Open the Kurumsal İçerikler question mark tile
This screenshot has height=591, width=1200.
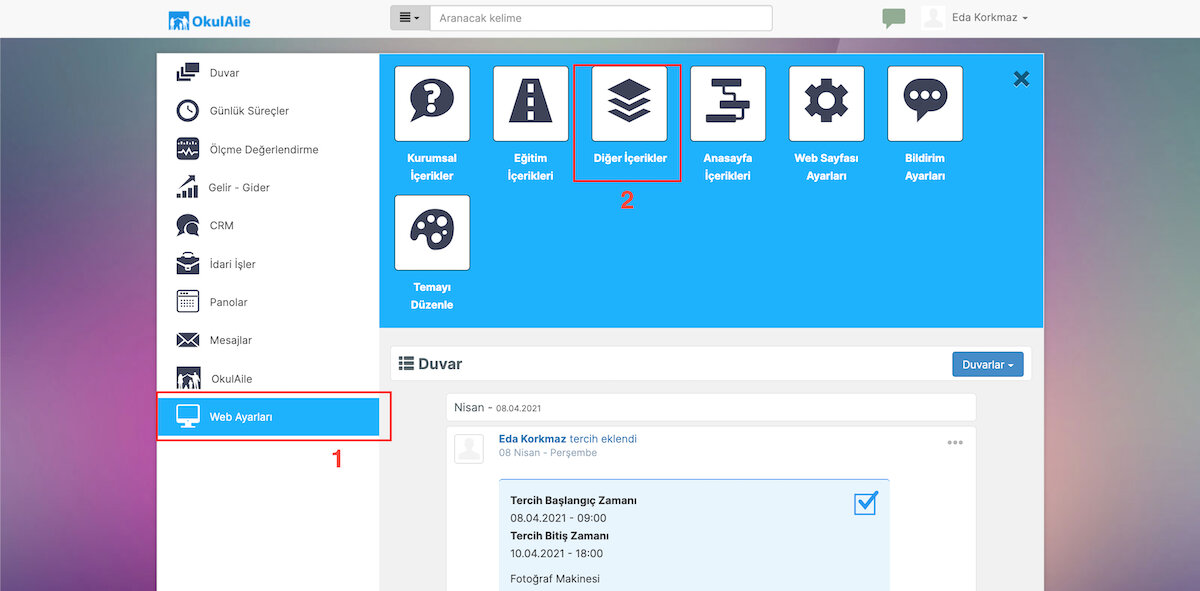[x=432, y=104]
